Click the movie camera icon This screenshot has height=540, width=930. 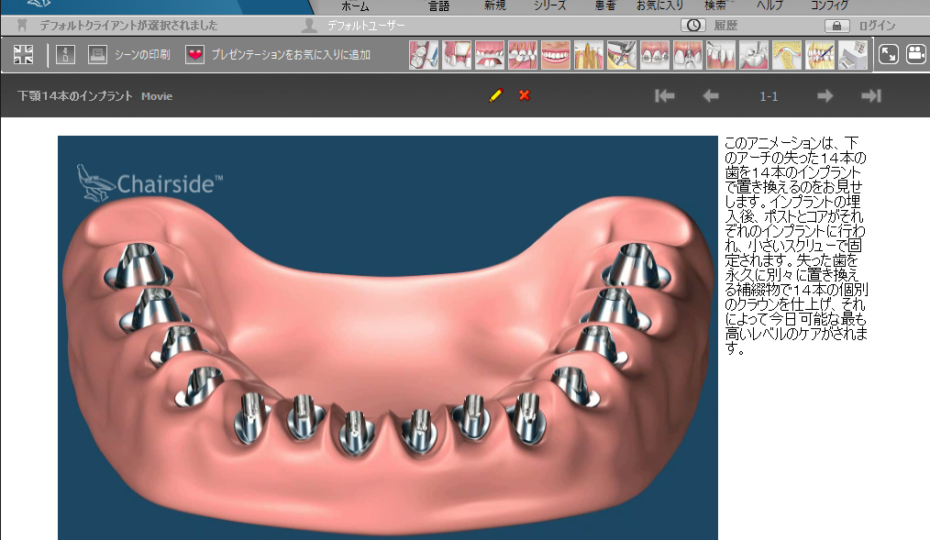coord(916,55)
